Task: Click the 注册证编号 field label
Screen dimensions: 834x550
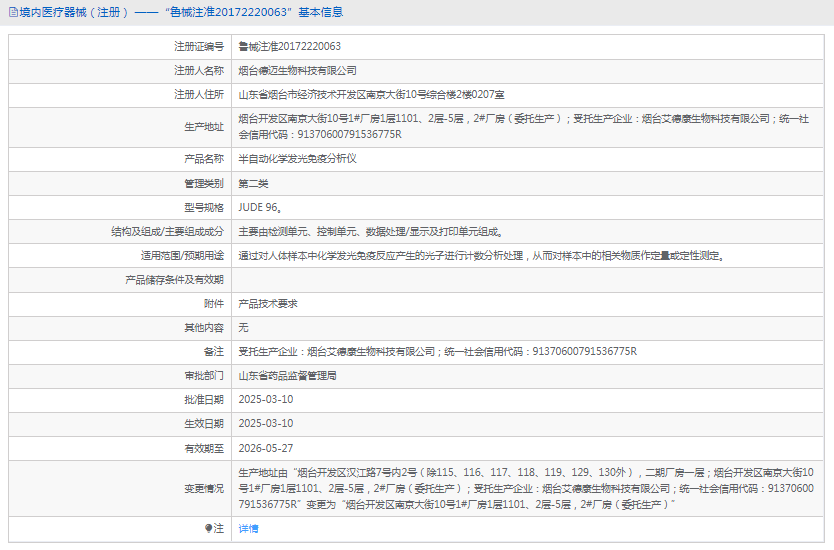Action: point(199,46)
